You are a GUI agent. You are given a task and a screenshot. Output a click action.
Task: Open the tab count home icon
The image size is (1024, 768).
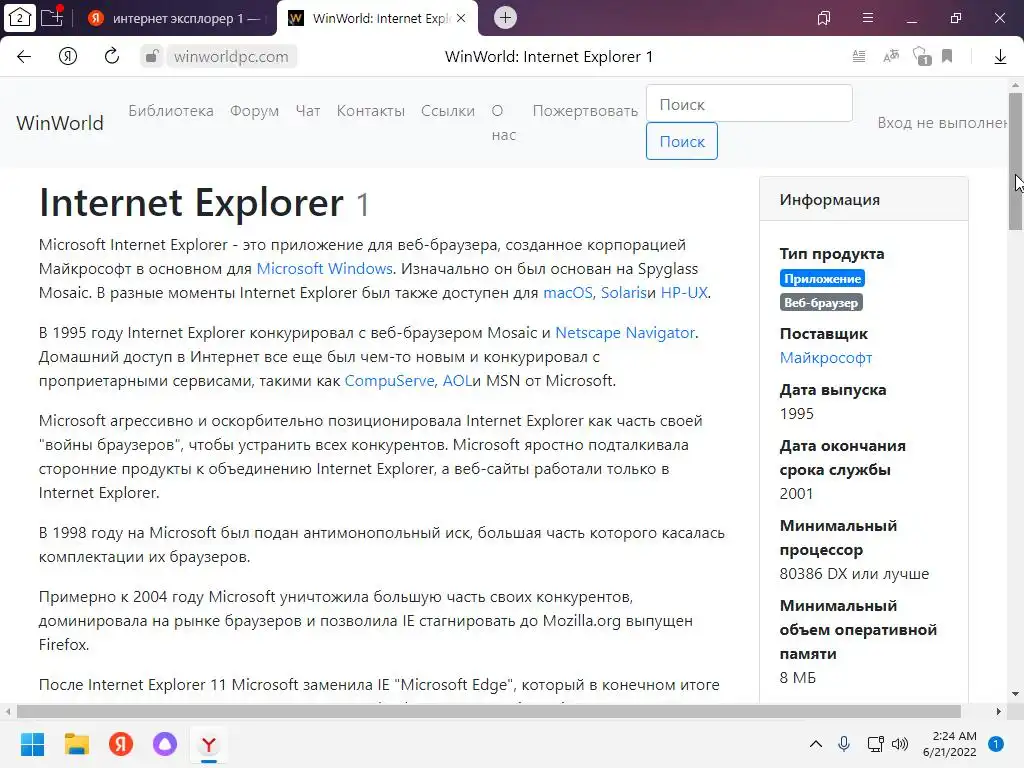pos(20,18)
